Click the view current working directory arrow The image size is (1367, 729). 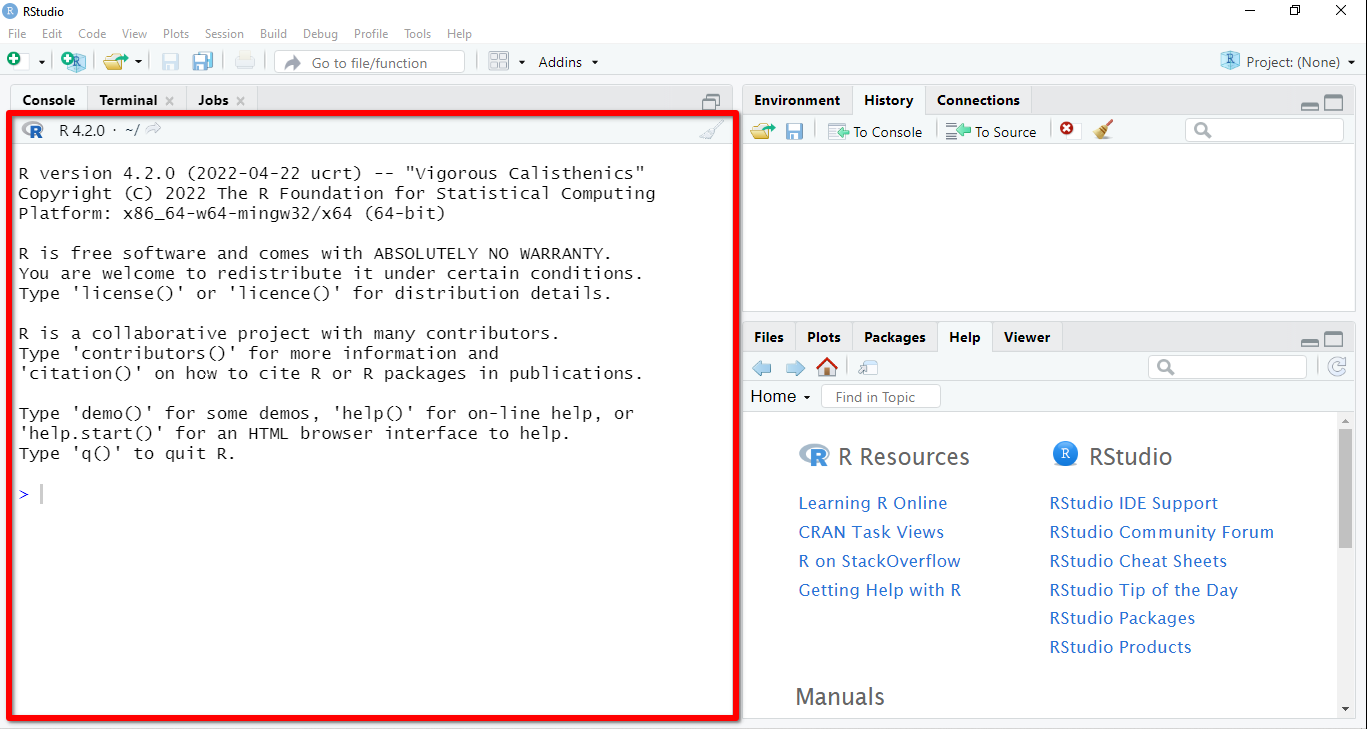click(153, 129)
